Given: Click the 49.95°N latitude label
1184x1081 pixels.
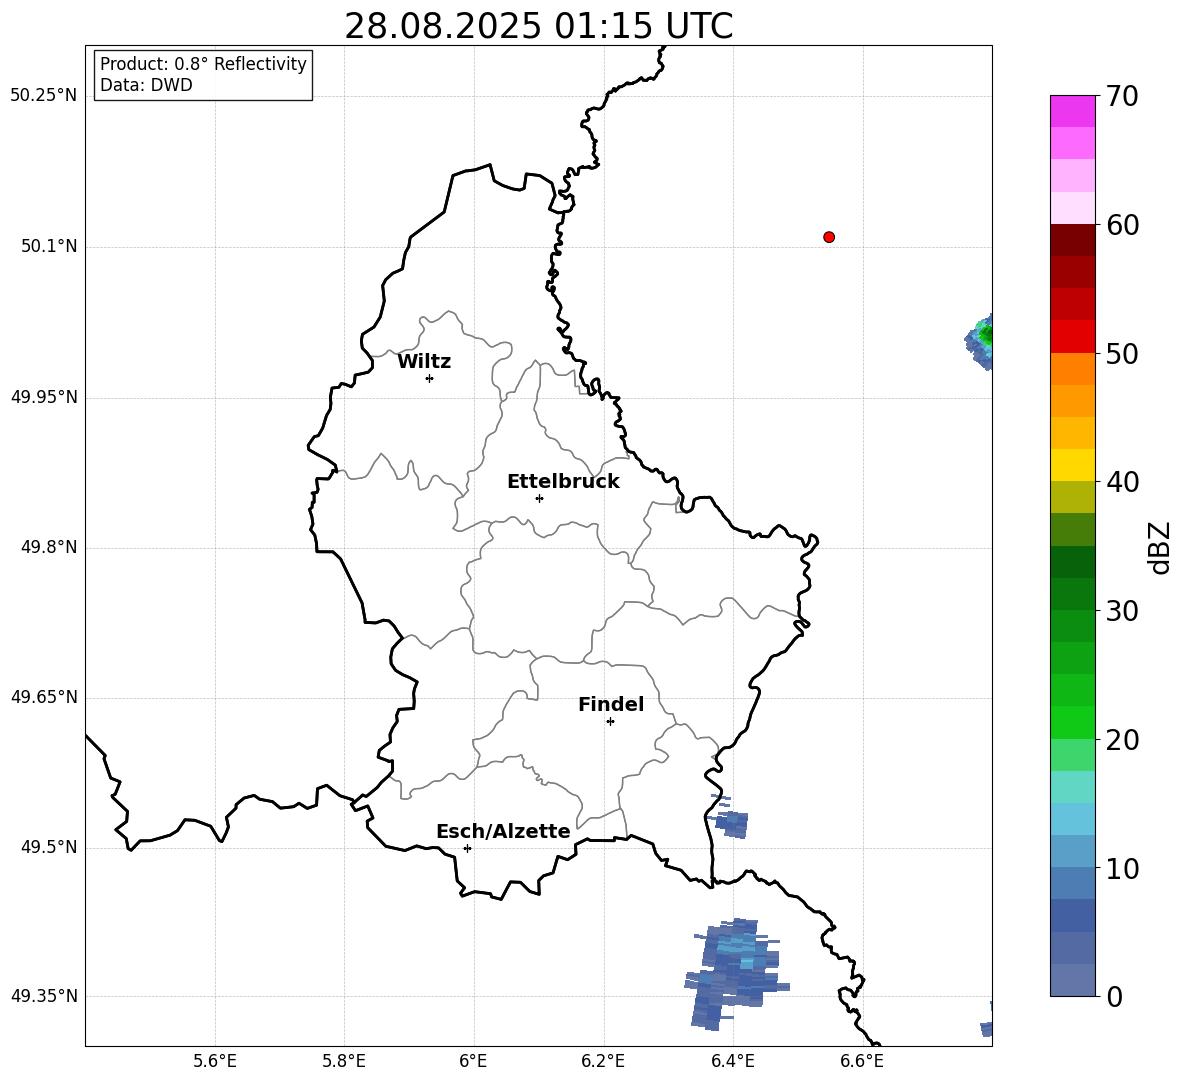Looking at the screenshot, I should click(44, 397).
